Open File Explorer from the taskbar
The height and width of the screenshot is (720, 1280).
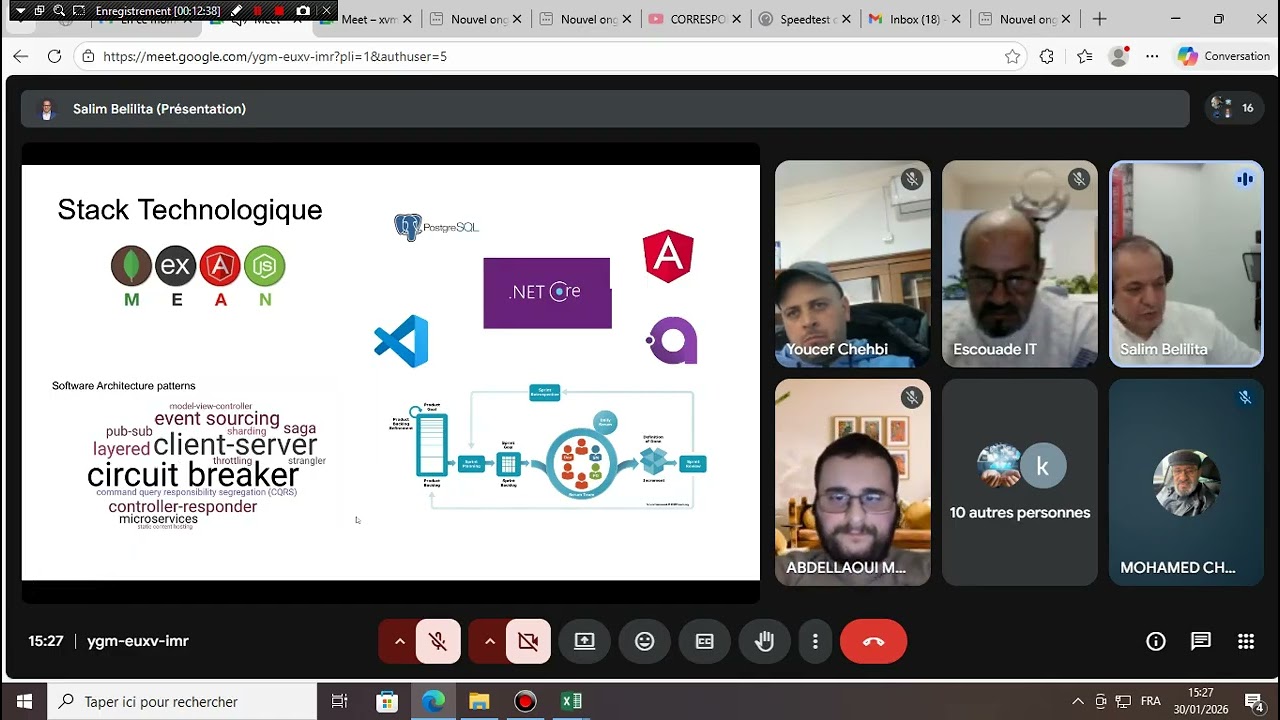point(479,701)
